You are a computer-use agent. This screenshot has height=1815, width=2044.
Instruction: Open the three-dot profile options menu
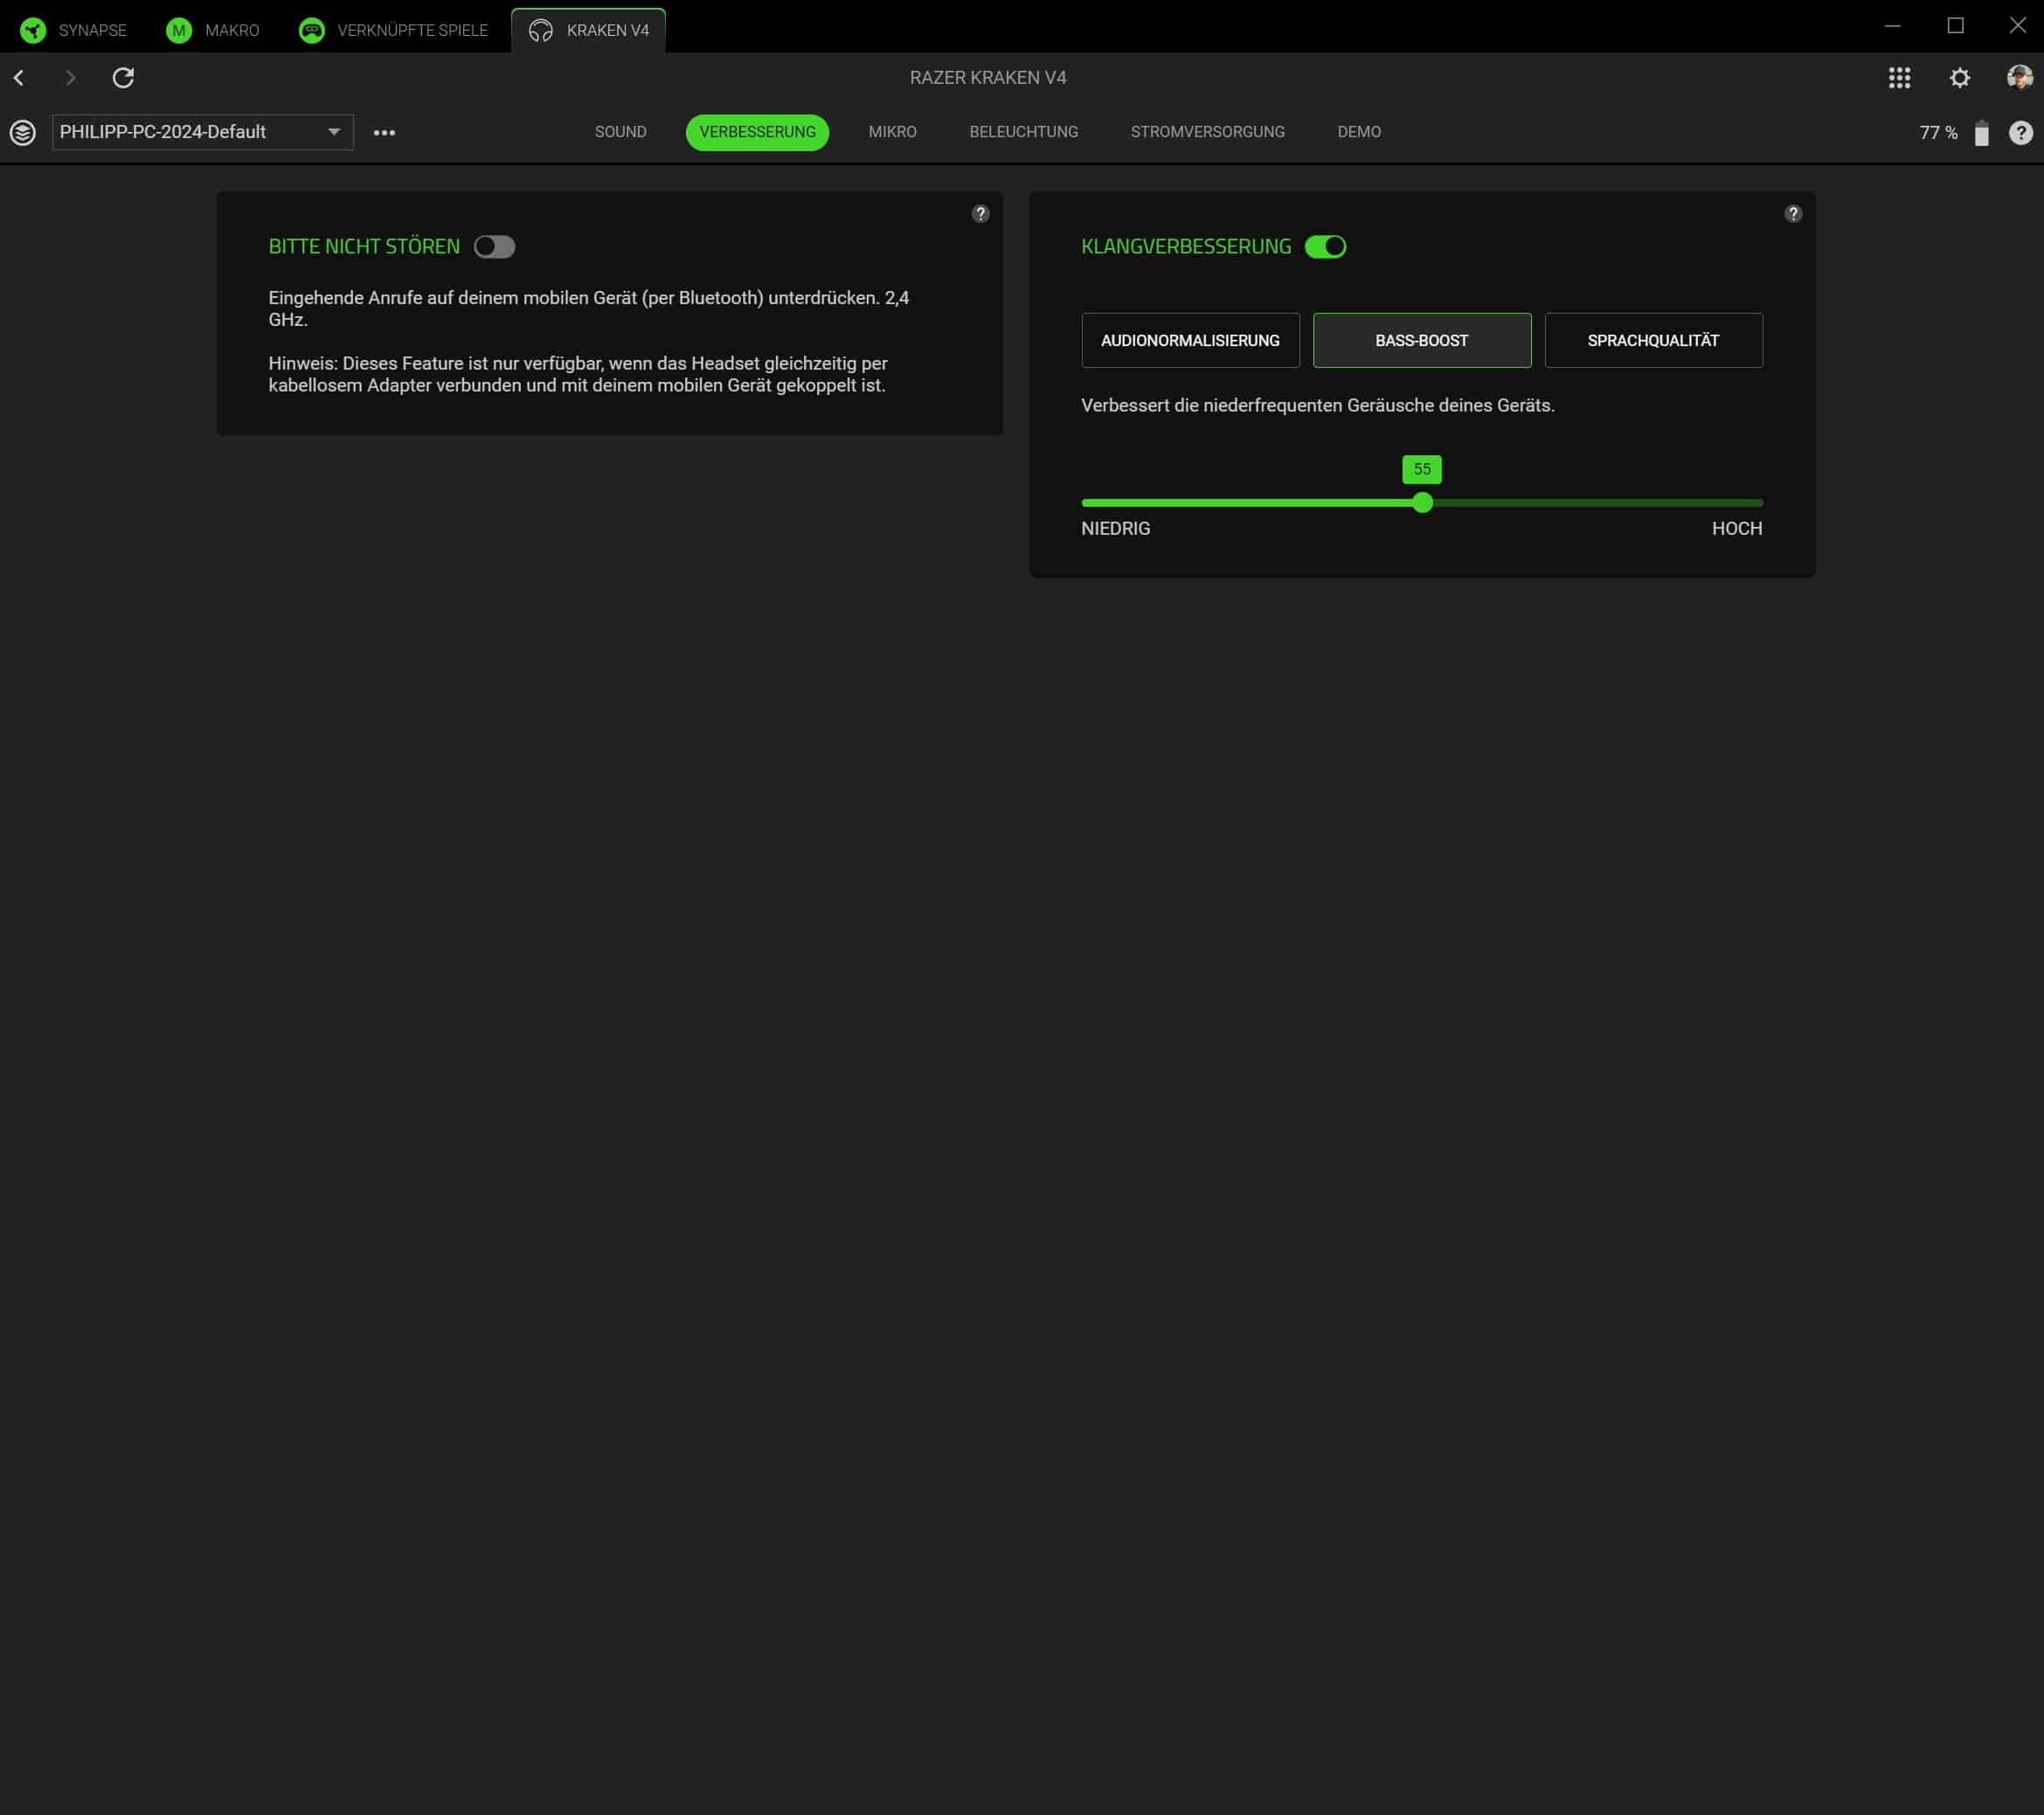[384, 132]
